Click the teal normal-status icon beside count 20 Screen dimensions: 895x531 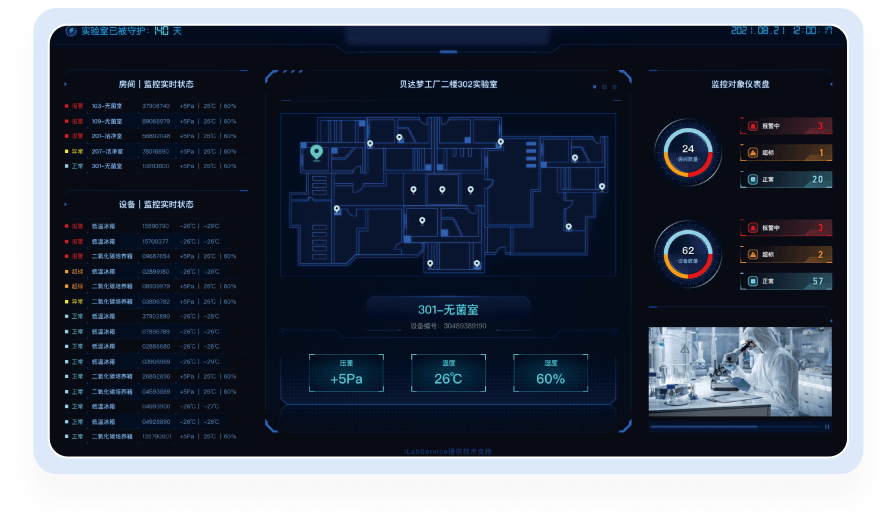click(753, 180)
